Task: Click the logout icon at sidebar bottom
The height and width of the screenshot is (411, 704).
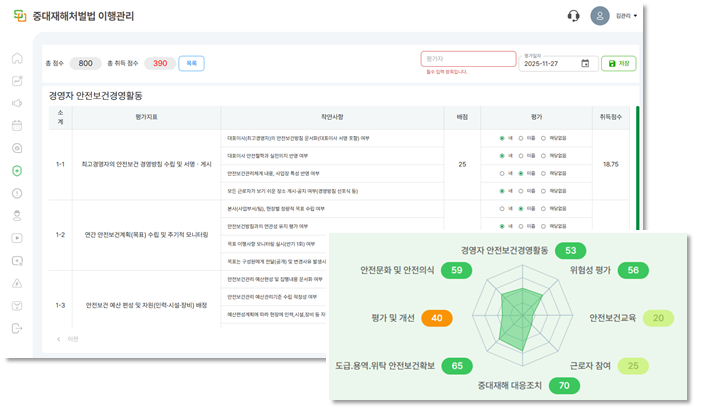Action: (16, 328)
